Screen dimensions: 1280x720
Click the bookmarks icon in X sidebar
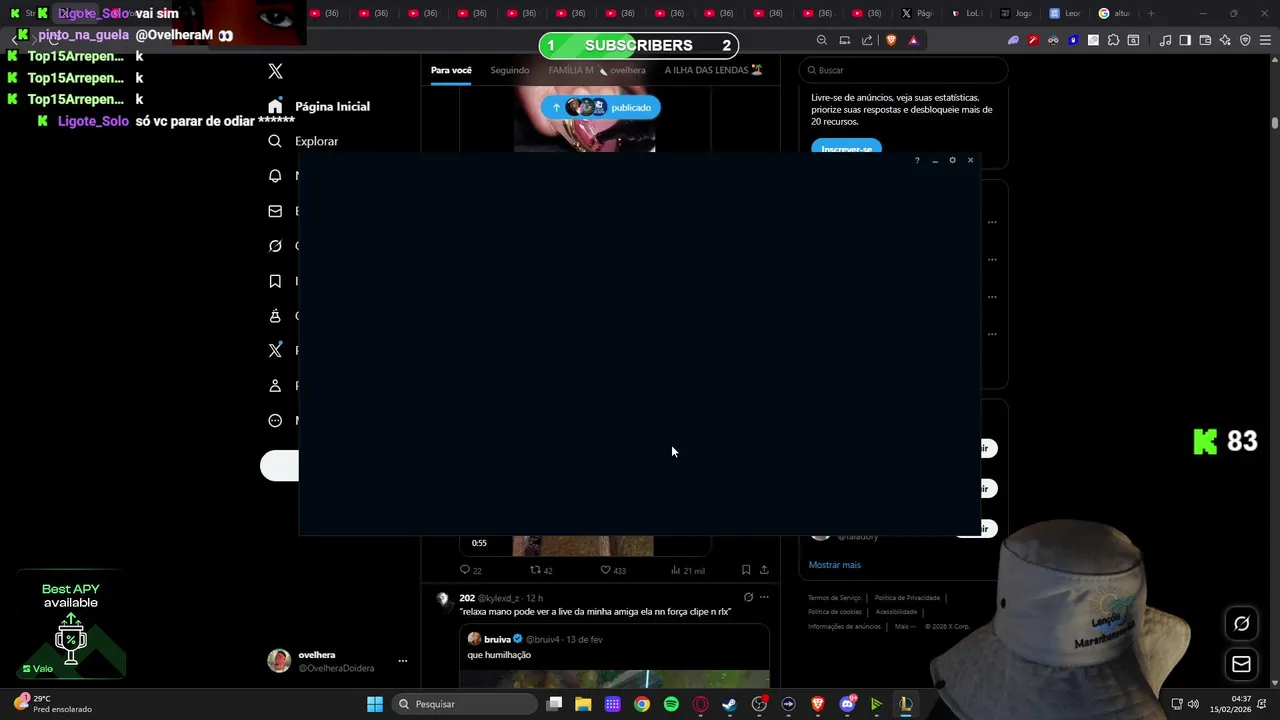pos(275,281)
